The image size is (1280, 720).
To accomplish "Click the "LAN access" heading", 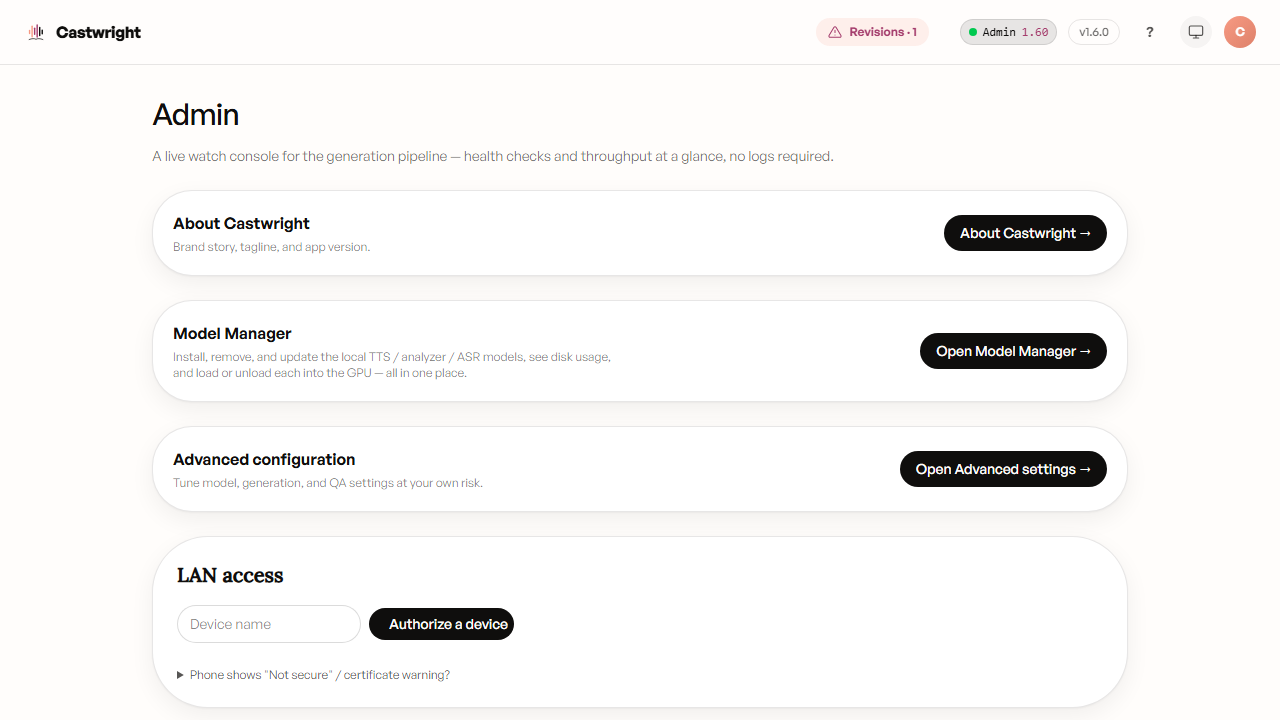I will 230,575.
